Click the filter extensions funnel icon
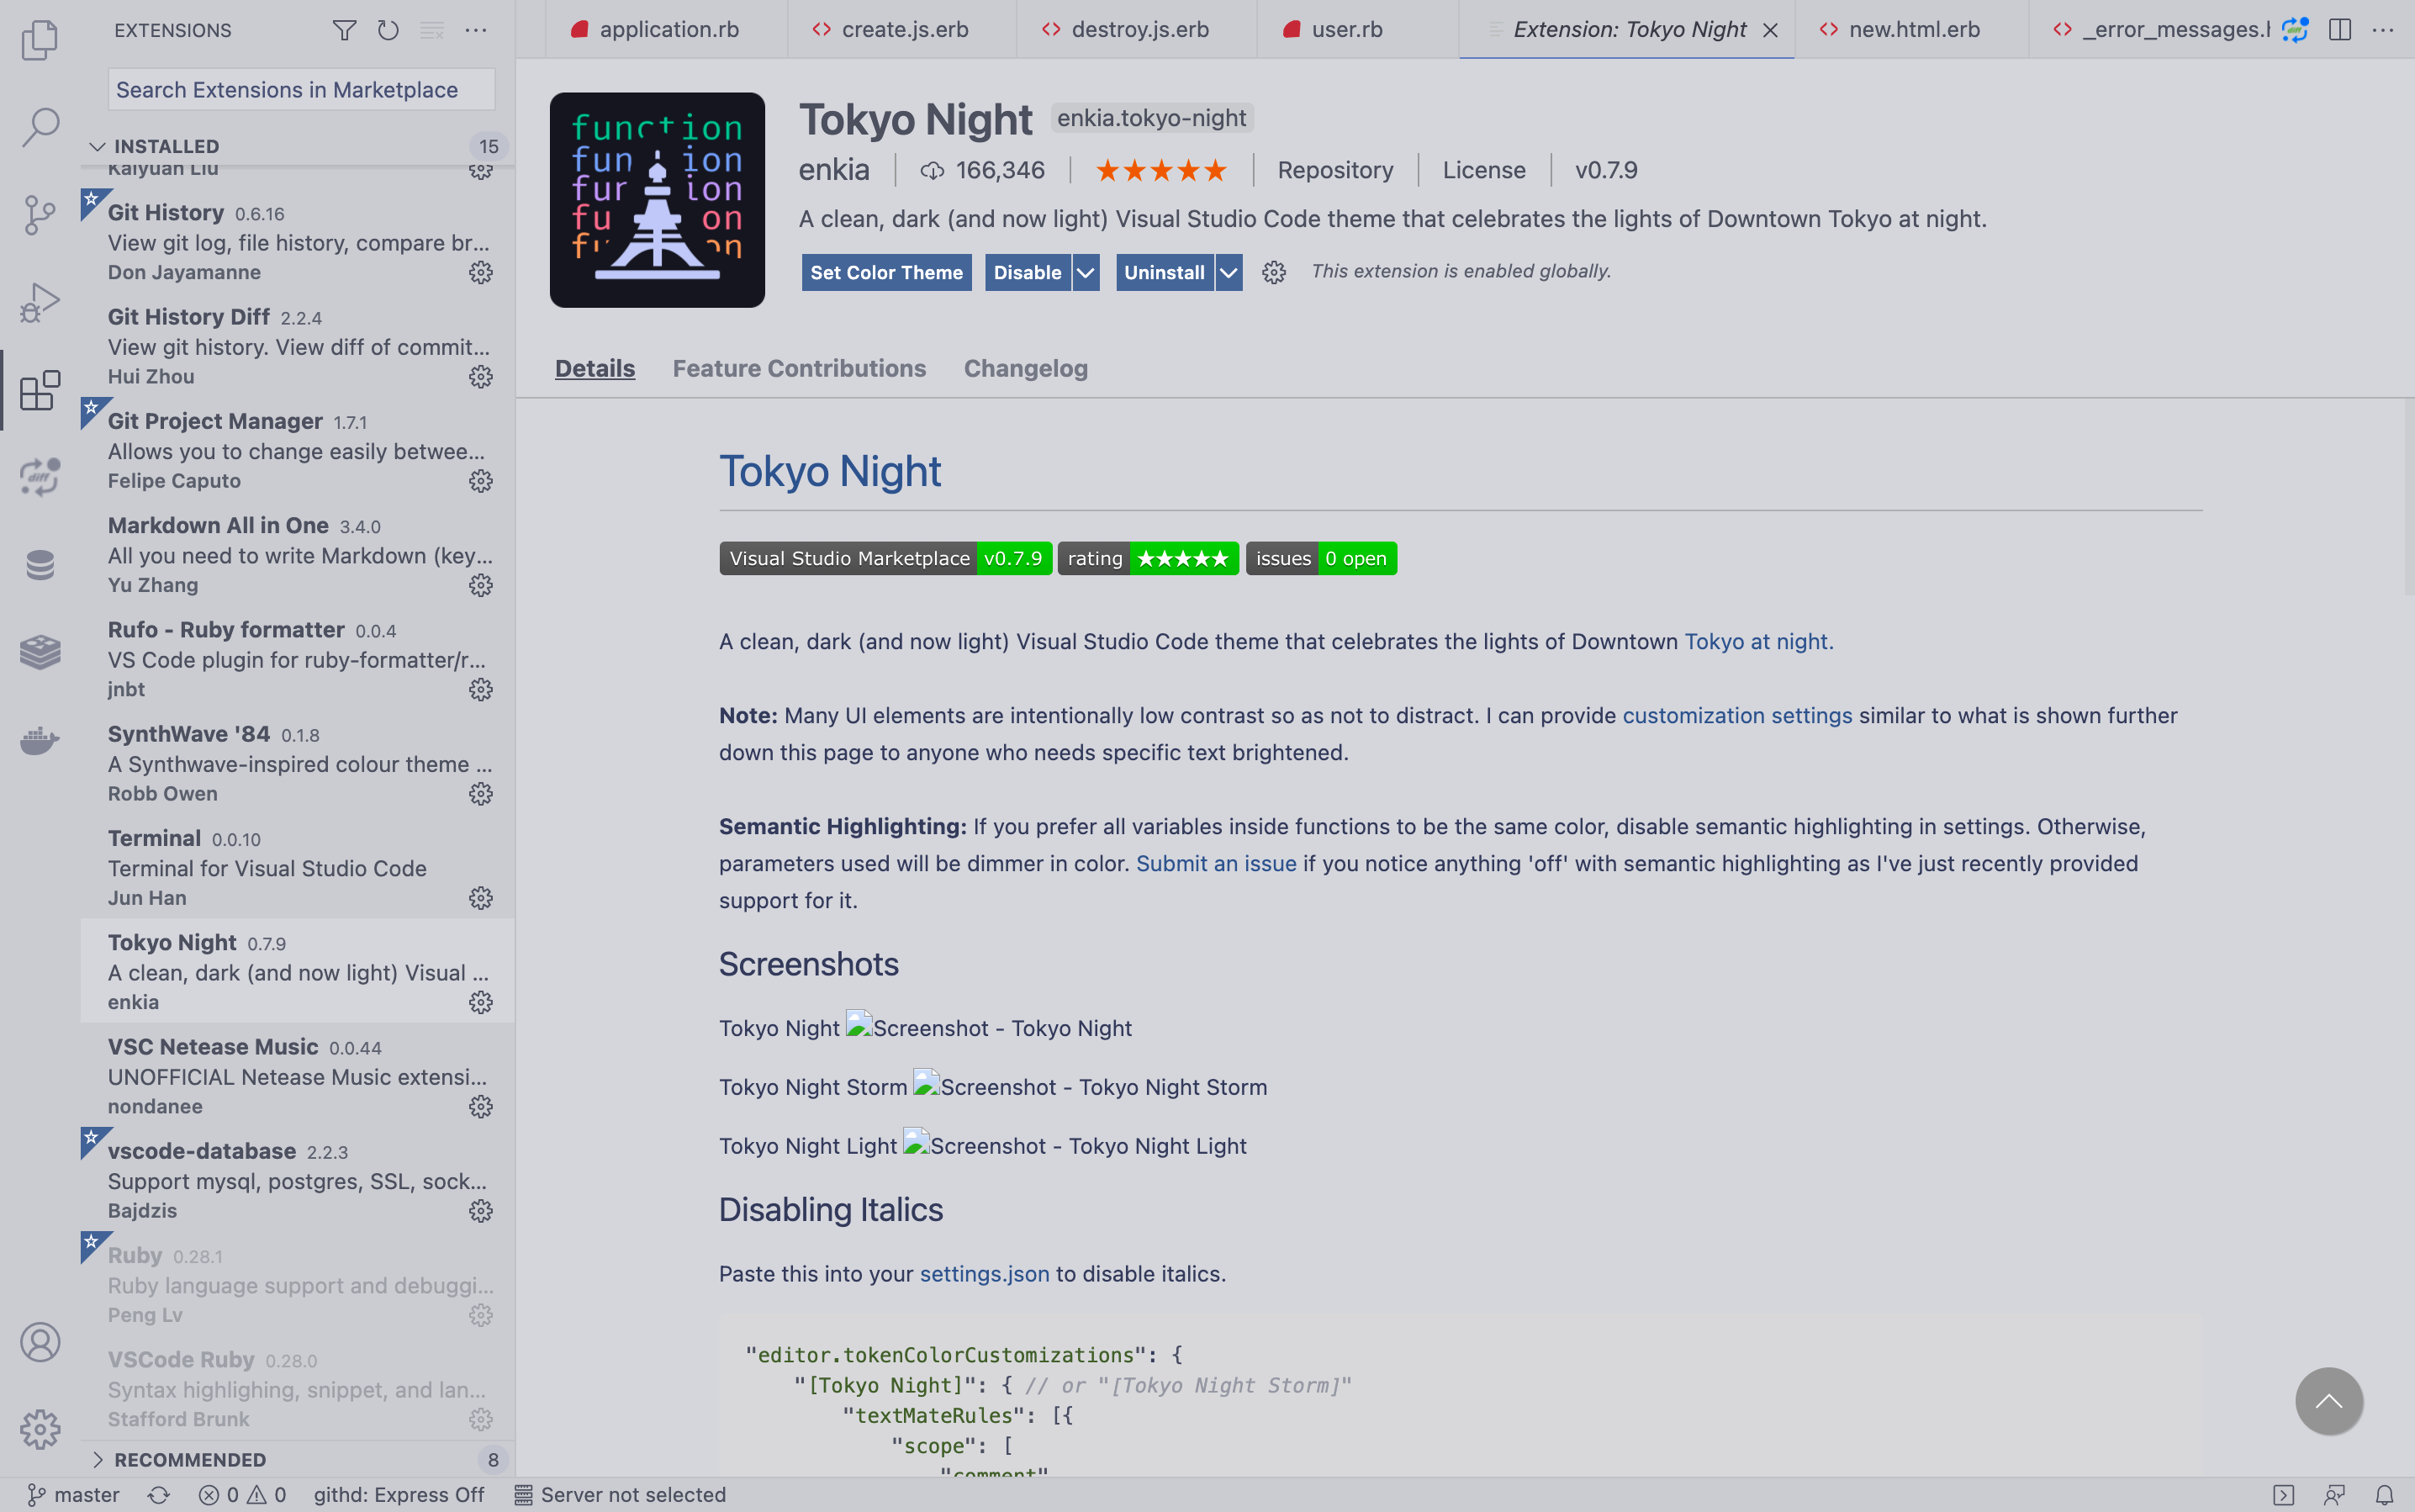Image resolution: width=2415 pixels, height=1512 pixels. [x=344, y=30]
